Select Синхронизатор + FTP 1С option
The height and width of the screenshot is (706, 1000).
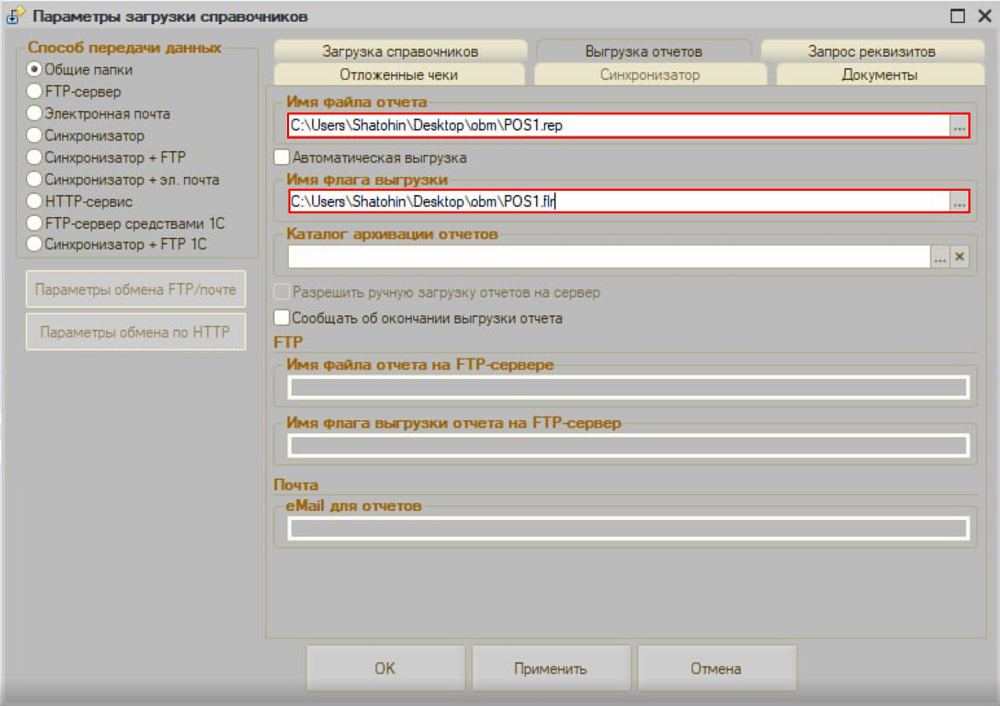click(35, 245)
